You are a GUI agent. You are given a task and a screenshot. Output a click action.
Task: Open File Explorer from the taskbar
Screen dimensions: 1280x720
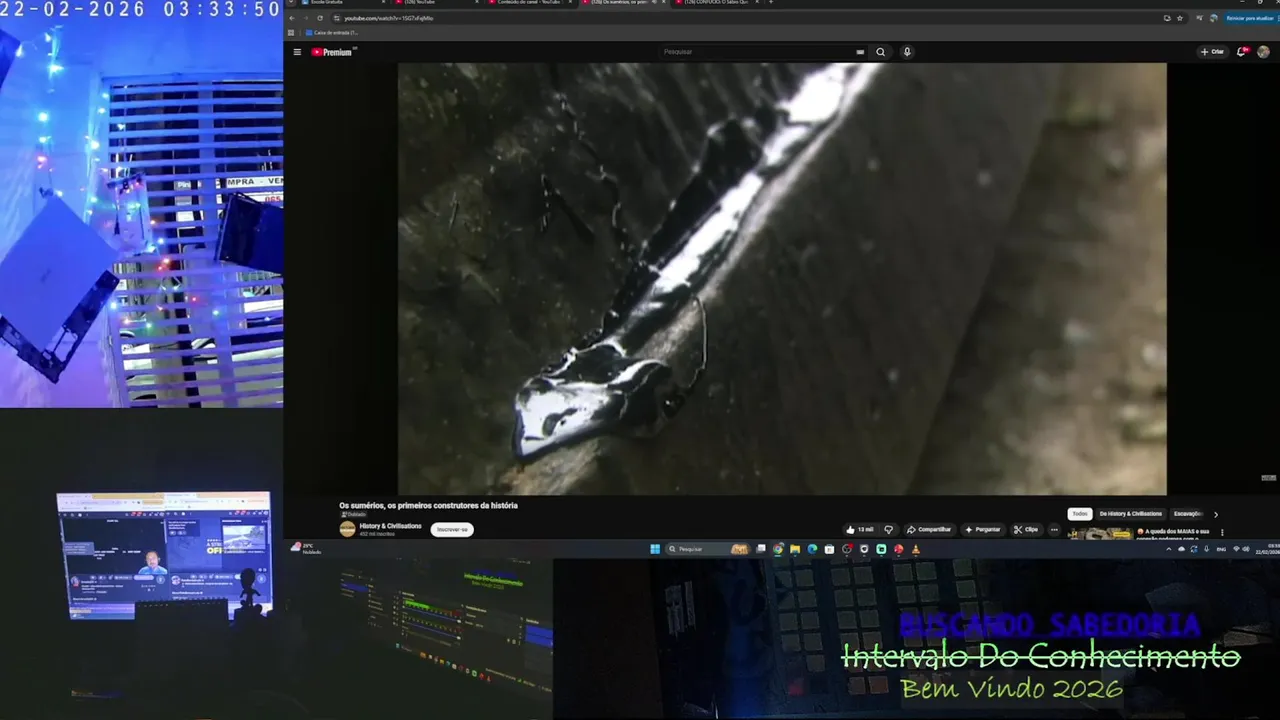click(x=795, y=549)
